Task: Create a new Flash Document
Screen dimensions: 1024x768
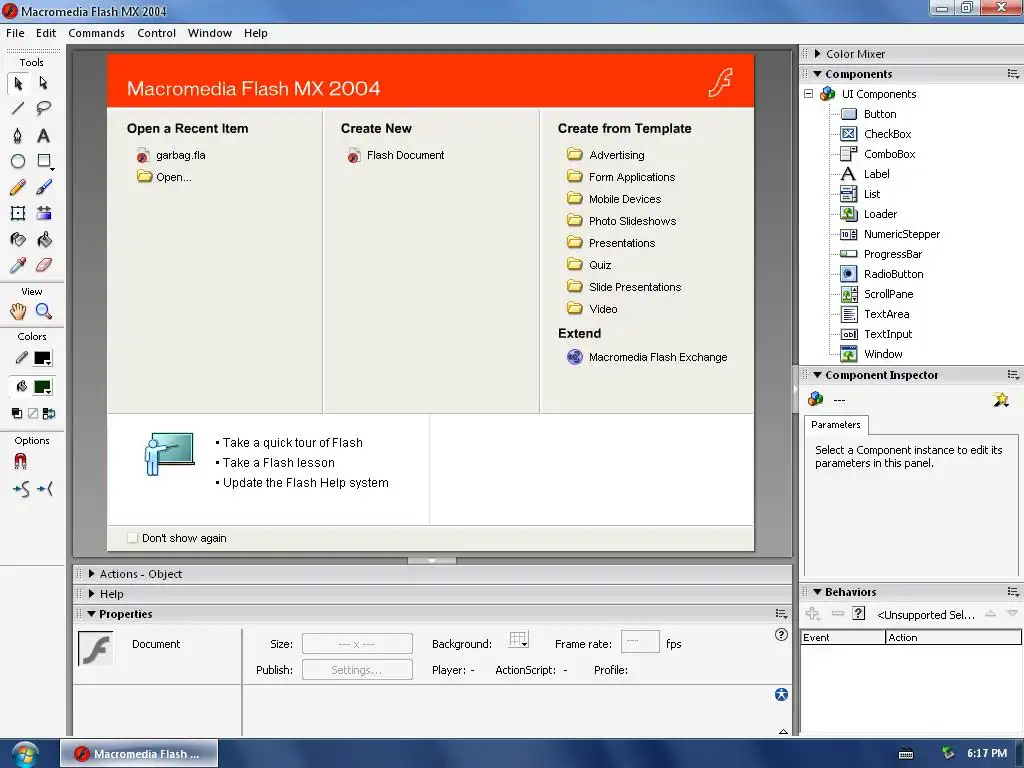Action: point(396,155)
